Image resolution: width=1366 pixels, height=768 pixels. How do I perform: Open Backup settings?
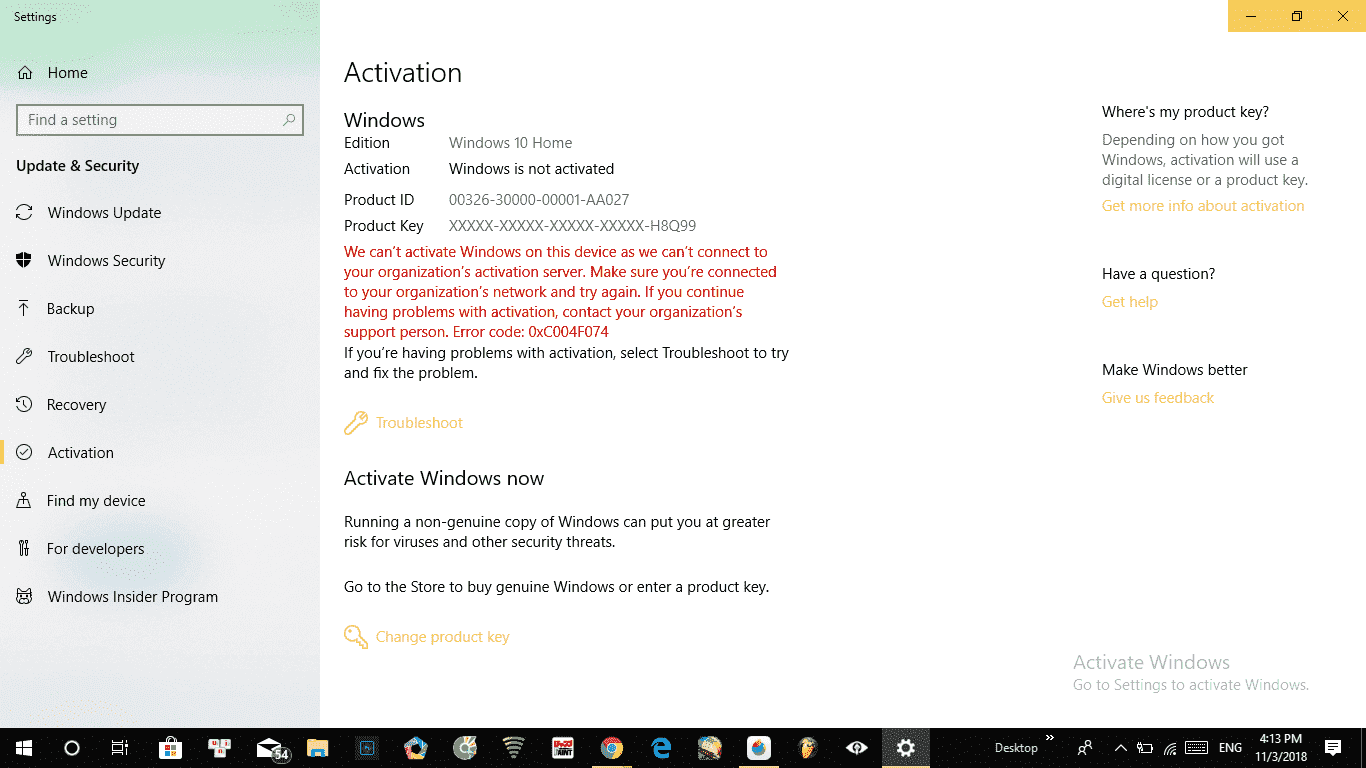coord(160,309)
